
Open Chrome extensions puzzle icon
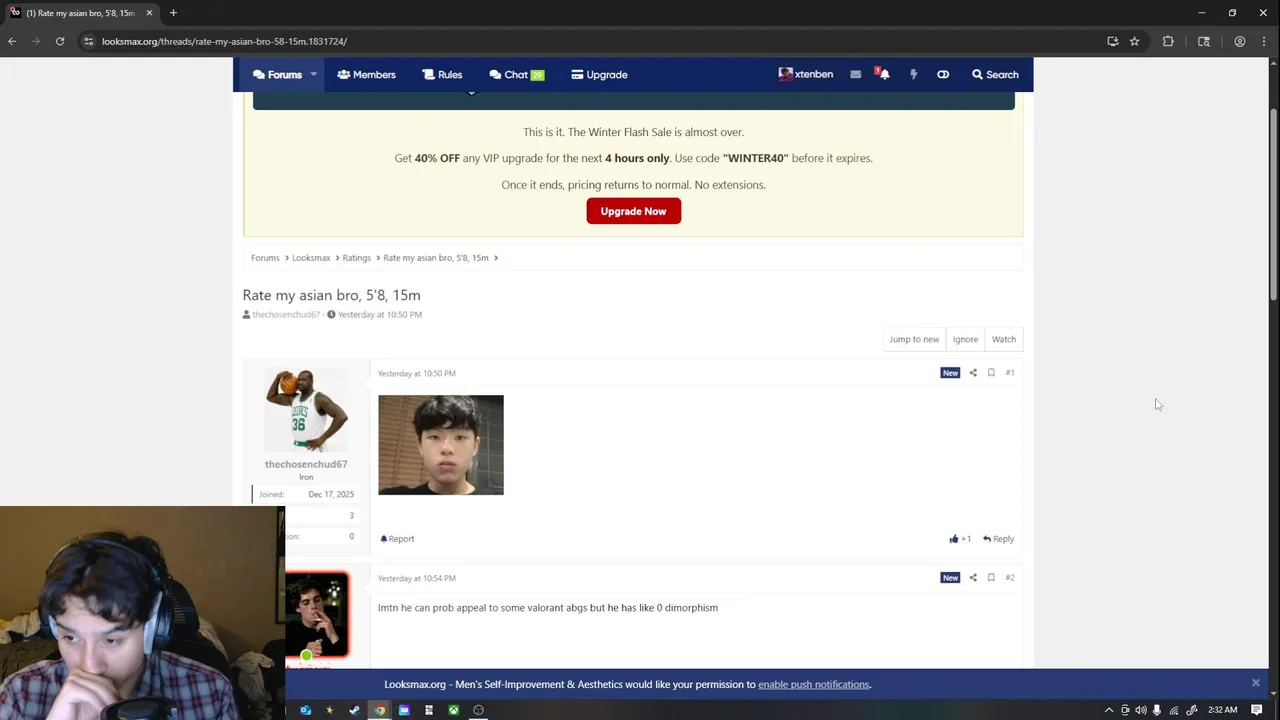[x=1168, y=41]
